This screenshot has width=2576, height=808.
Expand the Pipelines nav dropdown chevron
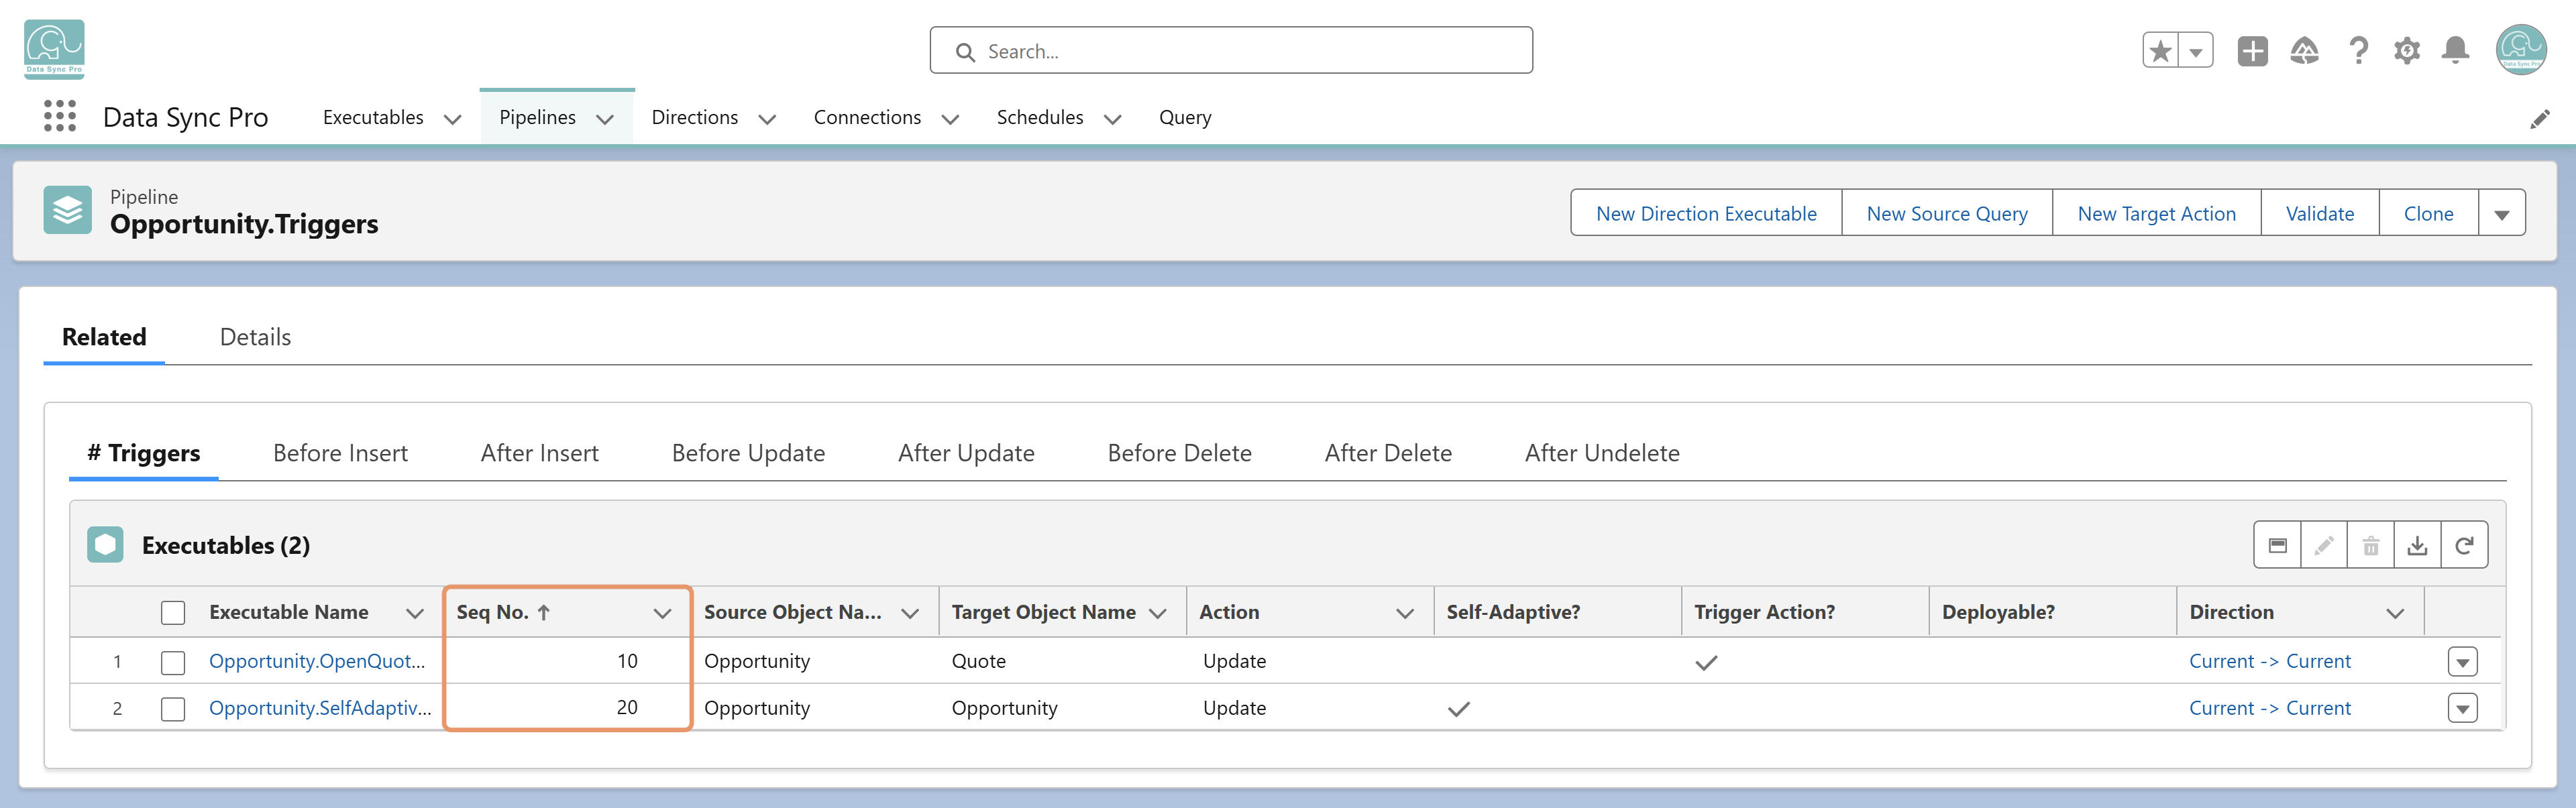(x=605, y=119)
